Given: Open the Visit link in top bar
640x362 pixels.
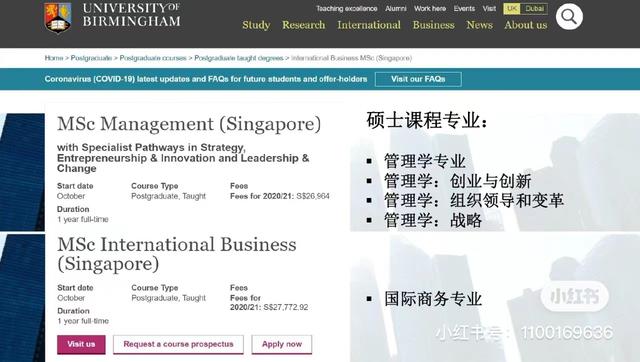Looking at the screenshot, I should coord(489,9).
